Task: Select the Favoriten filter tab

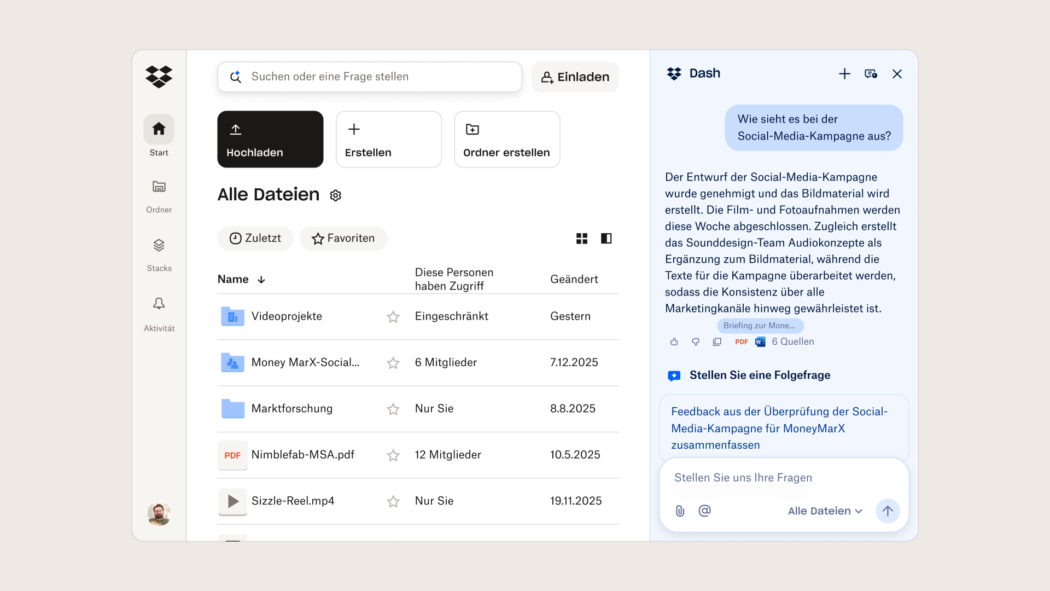Action: [343, 239]
